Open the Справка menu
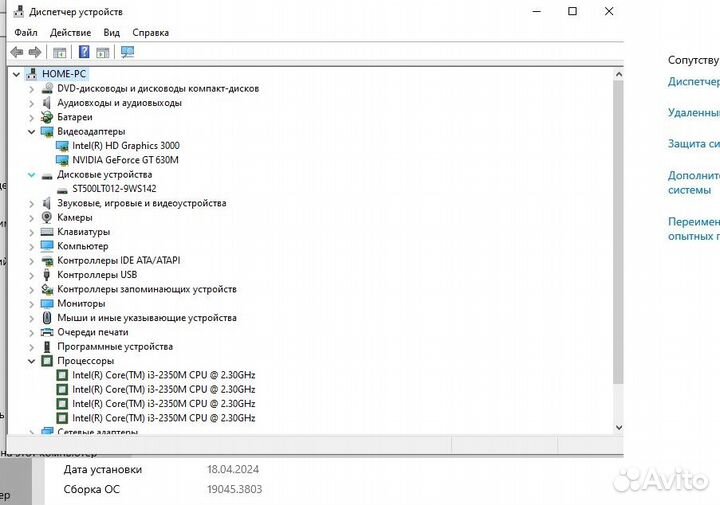The image size is (720, 505). [x=151, y=33]
